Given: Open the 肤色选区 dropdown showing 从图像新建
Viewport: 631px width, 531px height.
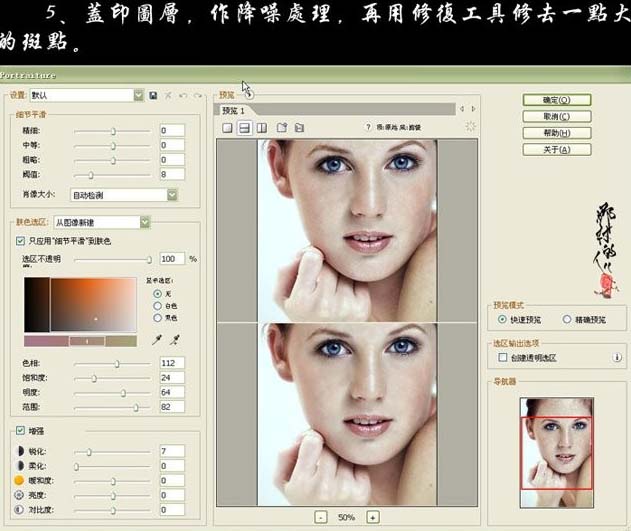Looking at the screenshot, I should pos(102,222).
